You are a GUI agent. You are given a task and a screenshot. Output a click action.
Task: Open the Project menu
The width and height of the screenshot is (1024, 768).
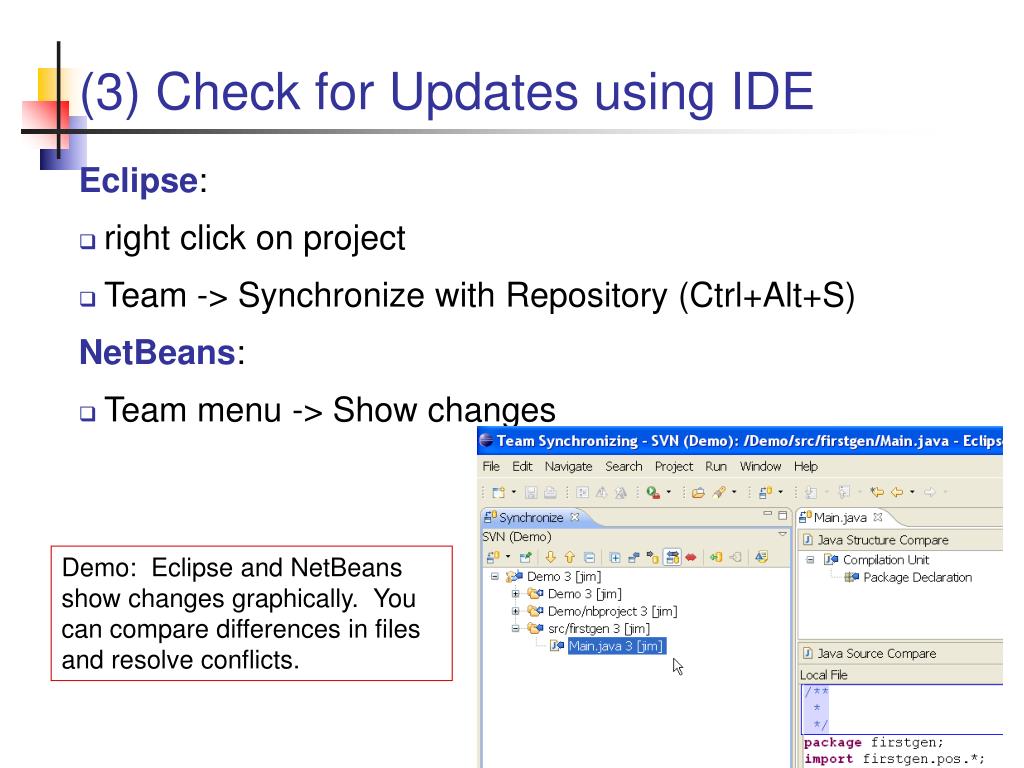(x=674, y=466)
